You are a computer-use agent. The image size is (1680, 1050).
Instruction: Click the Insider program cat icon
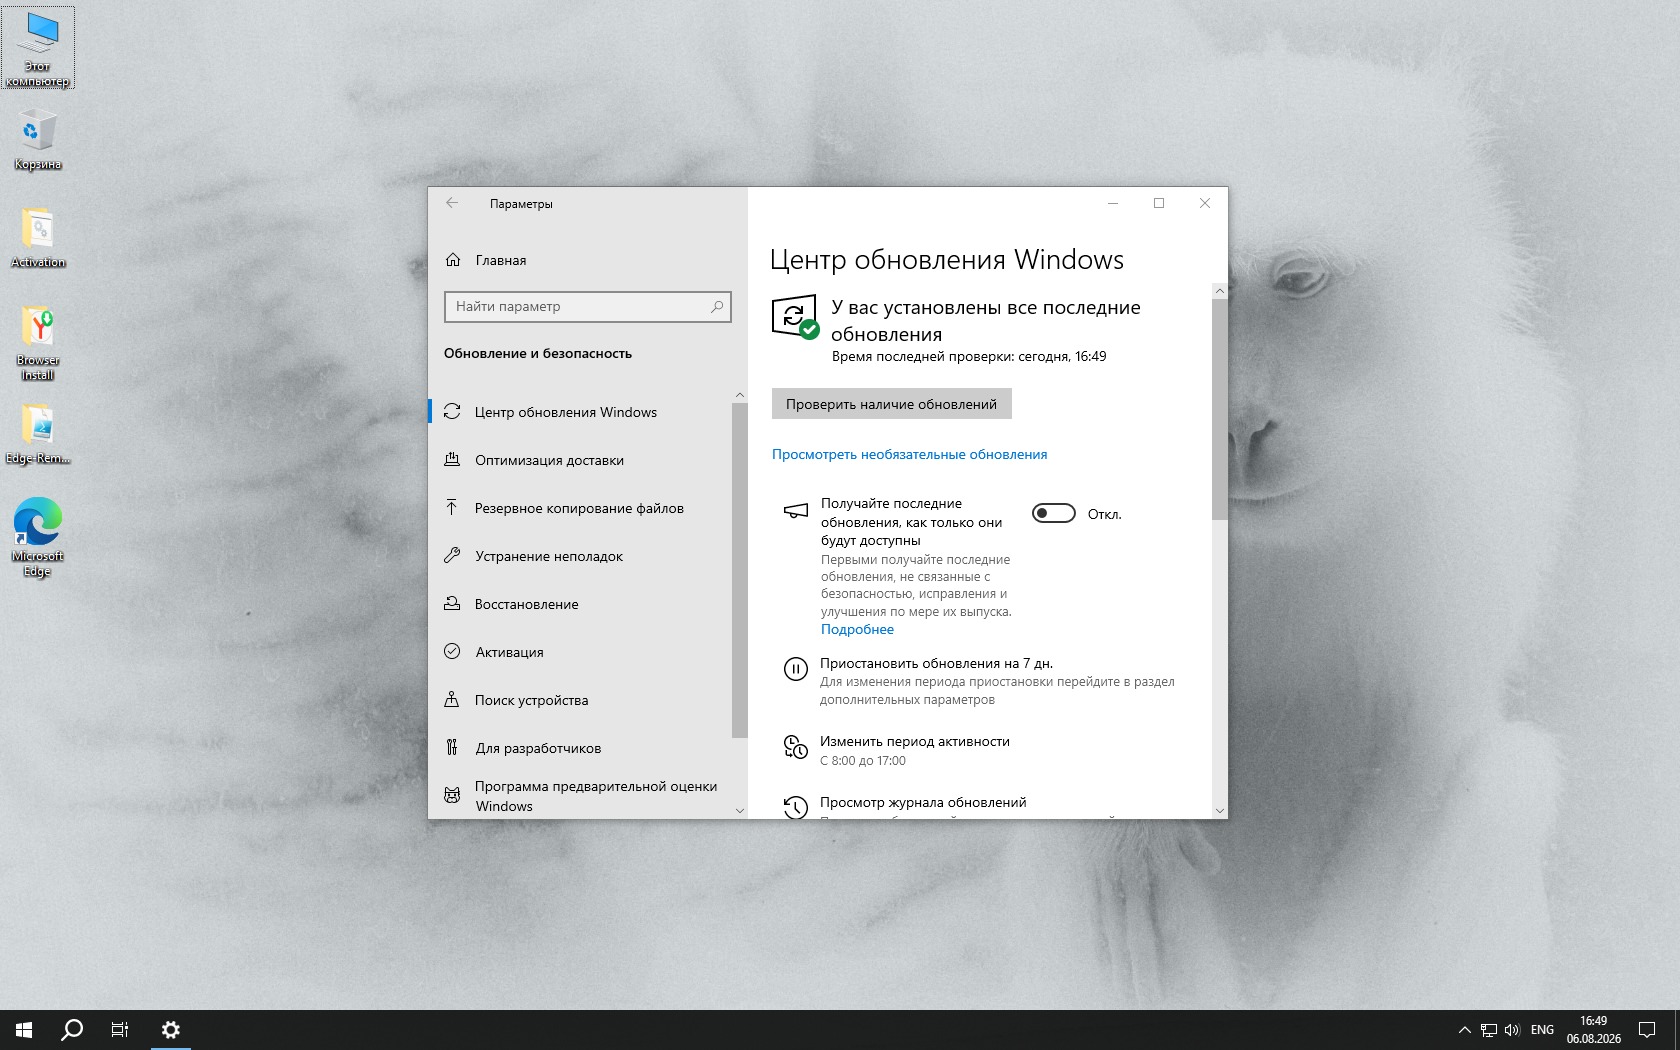(x=452, y=796)
